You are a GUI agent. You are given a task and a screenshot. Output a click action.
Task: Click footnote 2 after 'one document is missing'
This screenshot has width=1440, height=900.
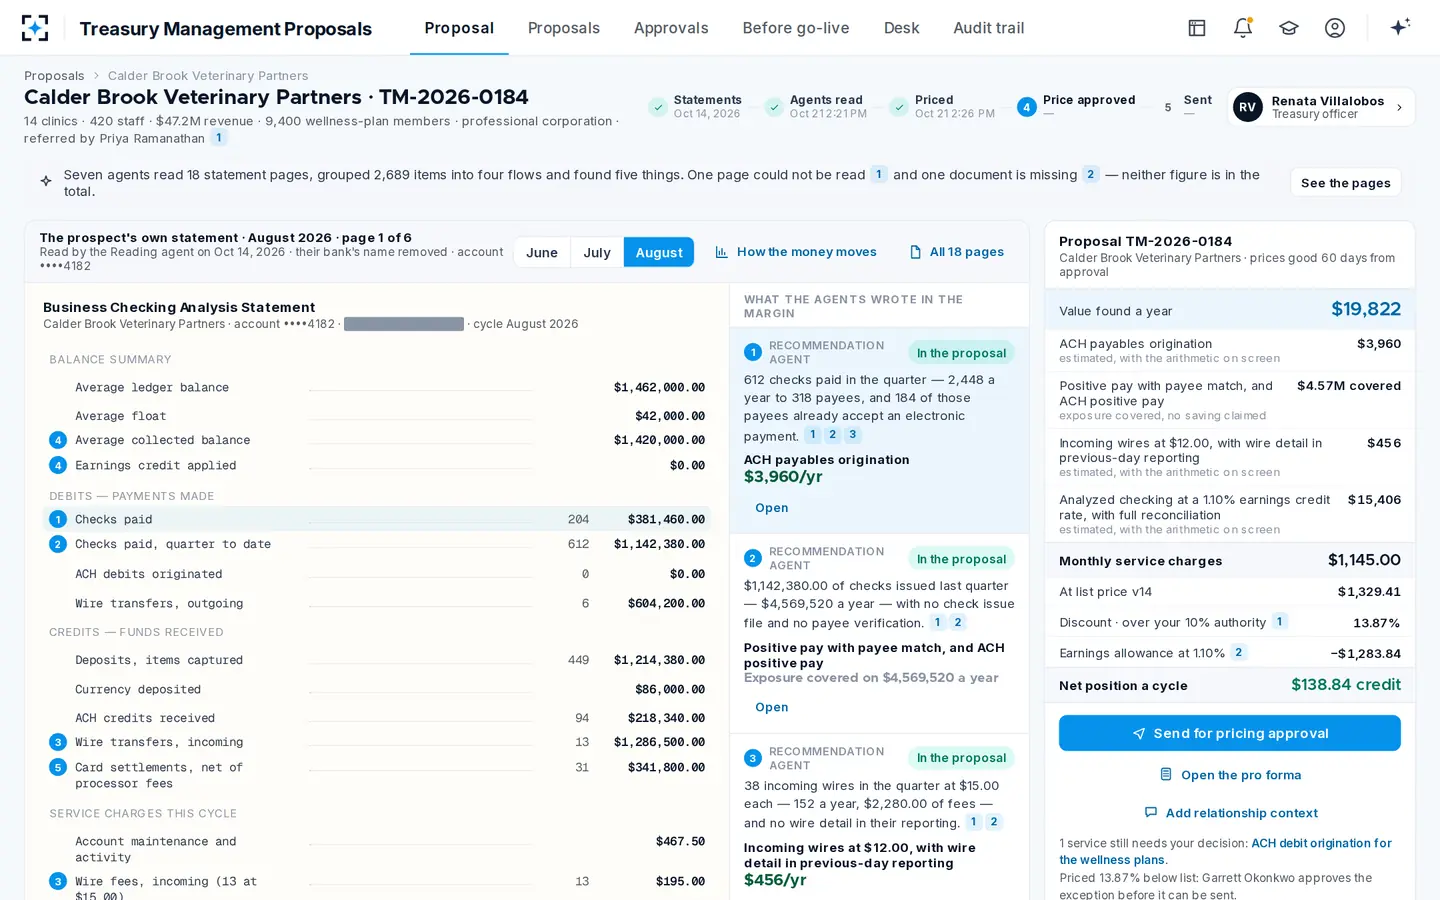1091,174
